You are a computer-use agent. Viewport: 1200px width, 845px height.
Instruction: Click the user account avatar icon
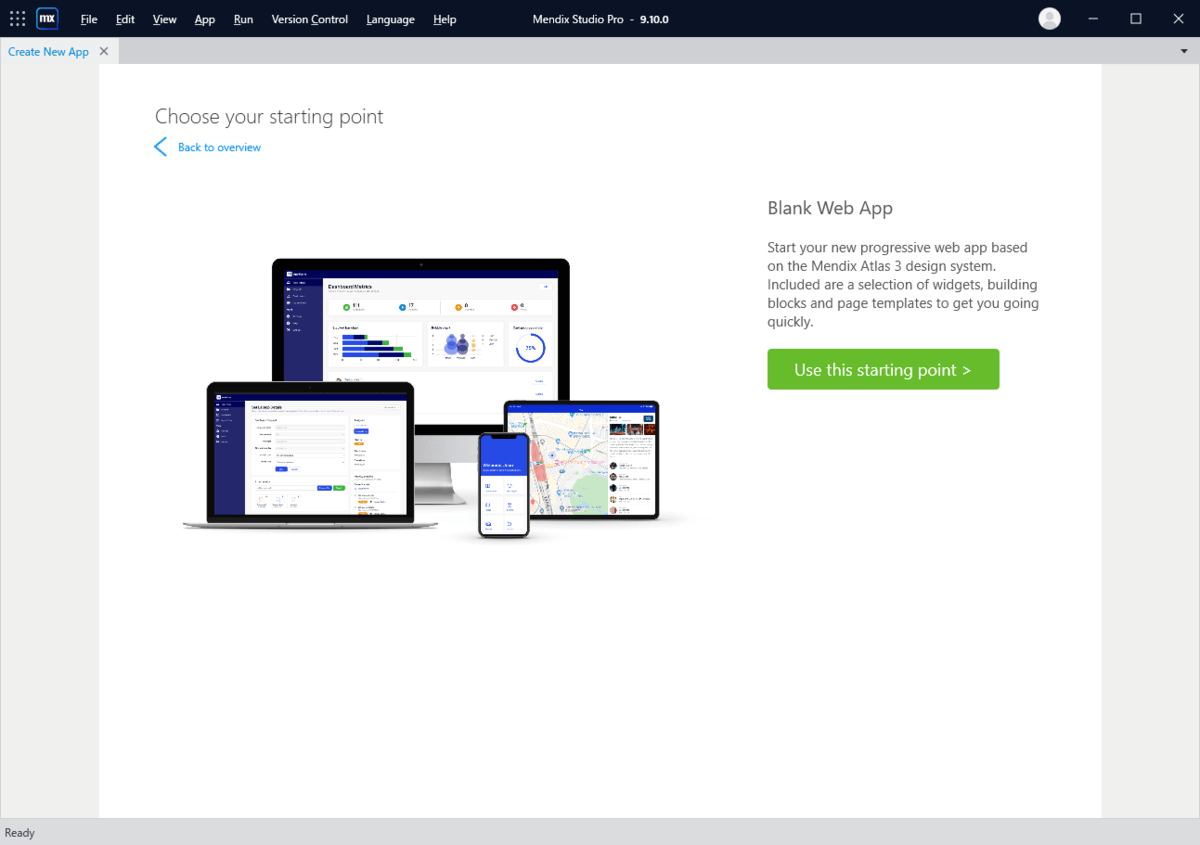[1049, 18]
